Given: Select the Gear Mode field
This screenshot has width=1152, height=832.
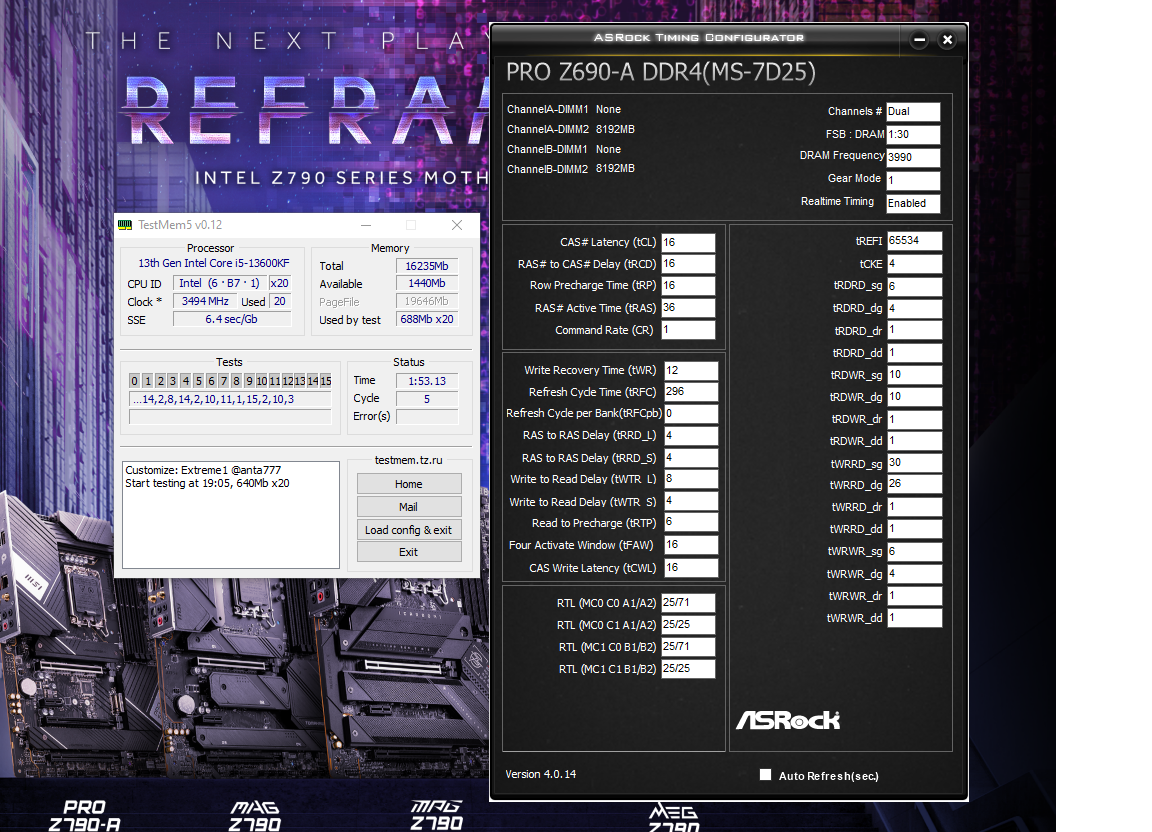Looking at the screenshot, I should (913, 180).
